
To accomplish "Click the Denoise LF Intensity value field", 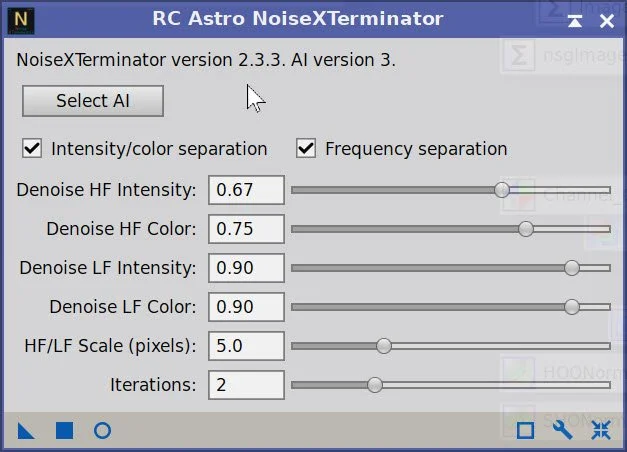I will (246, 268).
